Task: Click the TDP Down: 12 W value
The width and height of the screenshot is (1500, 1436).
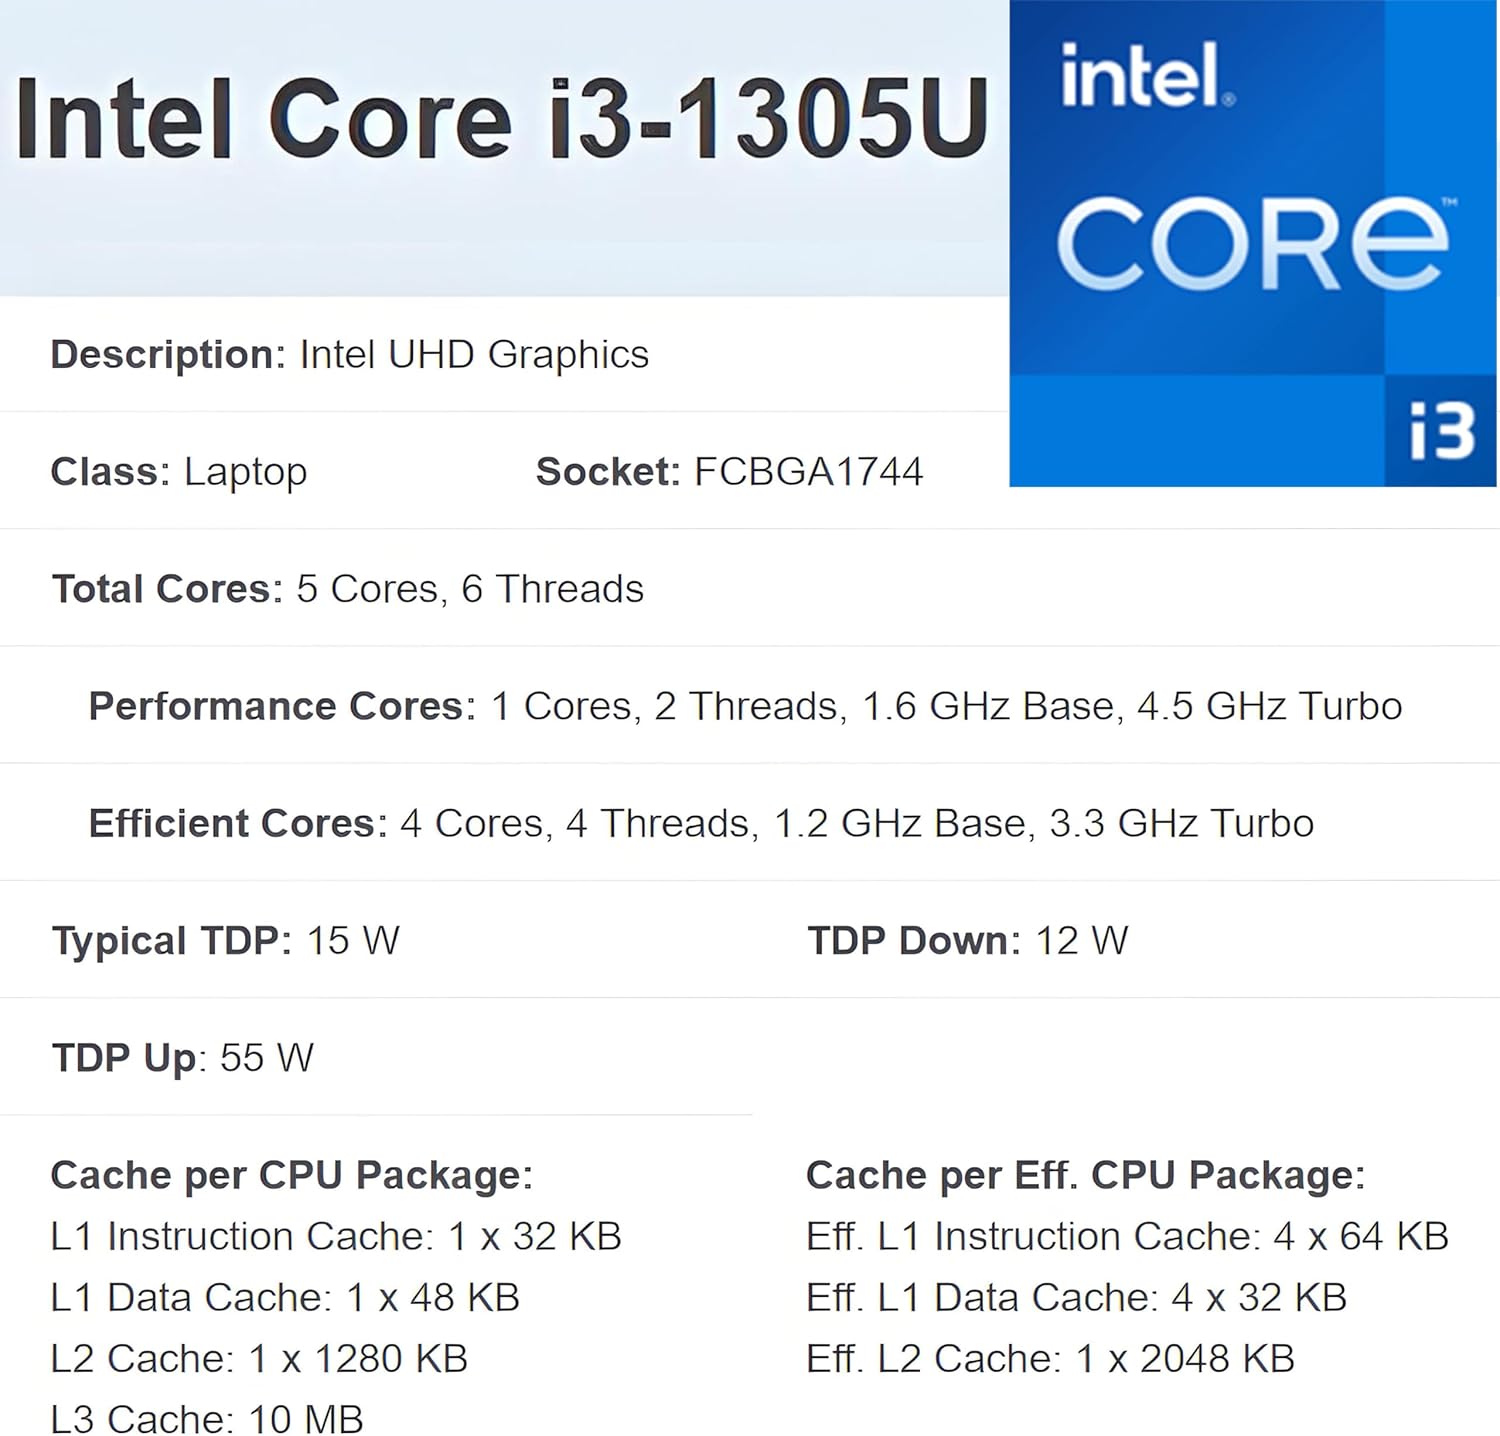Action: [x=967, y=941]
